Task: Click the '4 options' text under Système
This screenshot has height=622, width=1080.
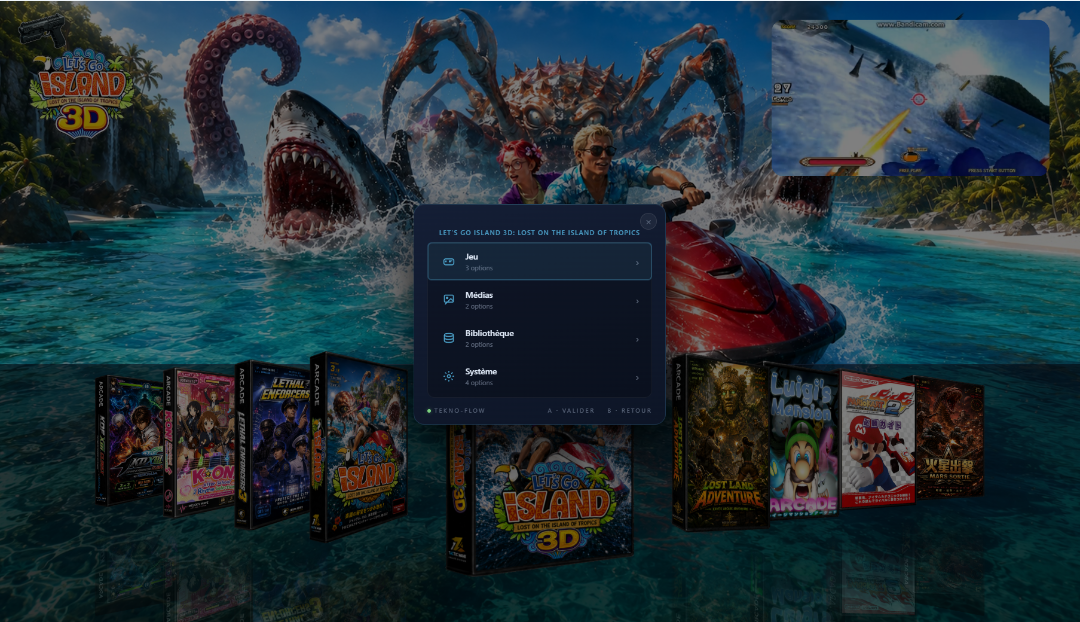Action: click(479, 383)
